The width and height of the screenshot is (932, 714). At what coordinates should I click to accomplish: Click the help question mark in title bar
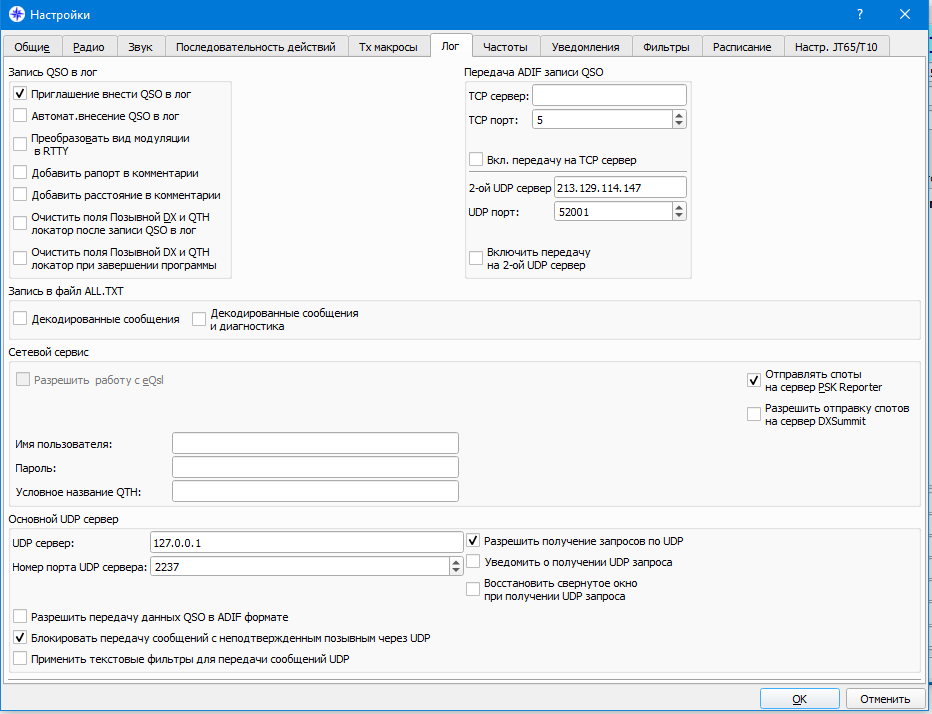tap(859, 14)
